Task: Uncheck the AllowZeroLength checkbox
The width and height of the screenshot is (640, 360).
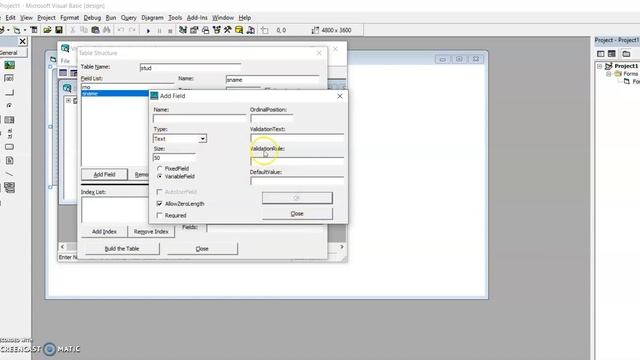Action: 160,203
